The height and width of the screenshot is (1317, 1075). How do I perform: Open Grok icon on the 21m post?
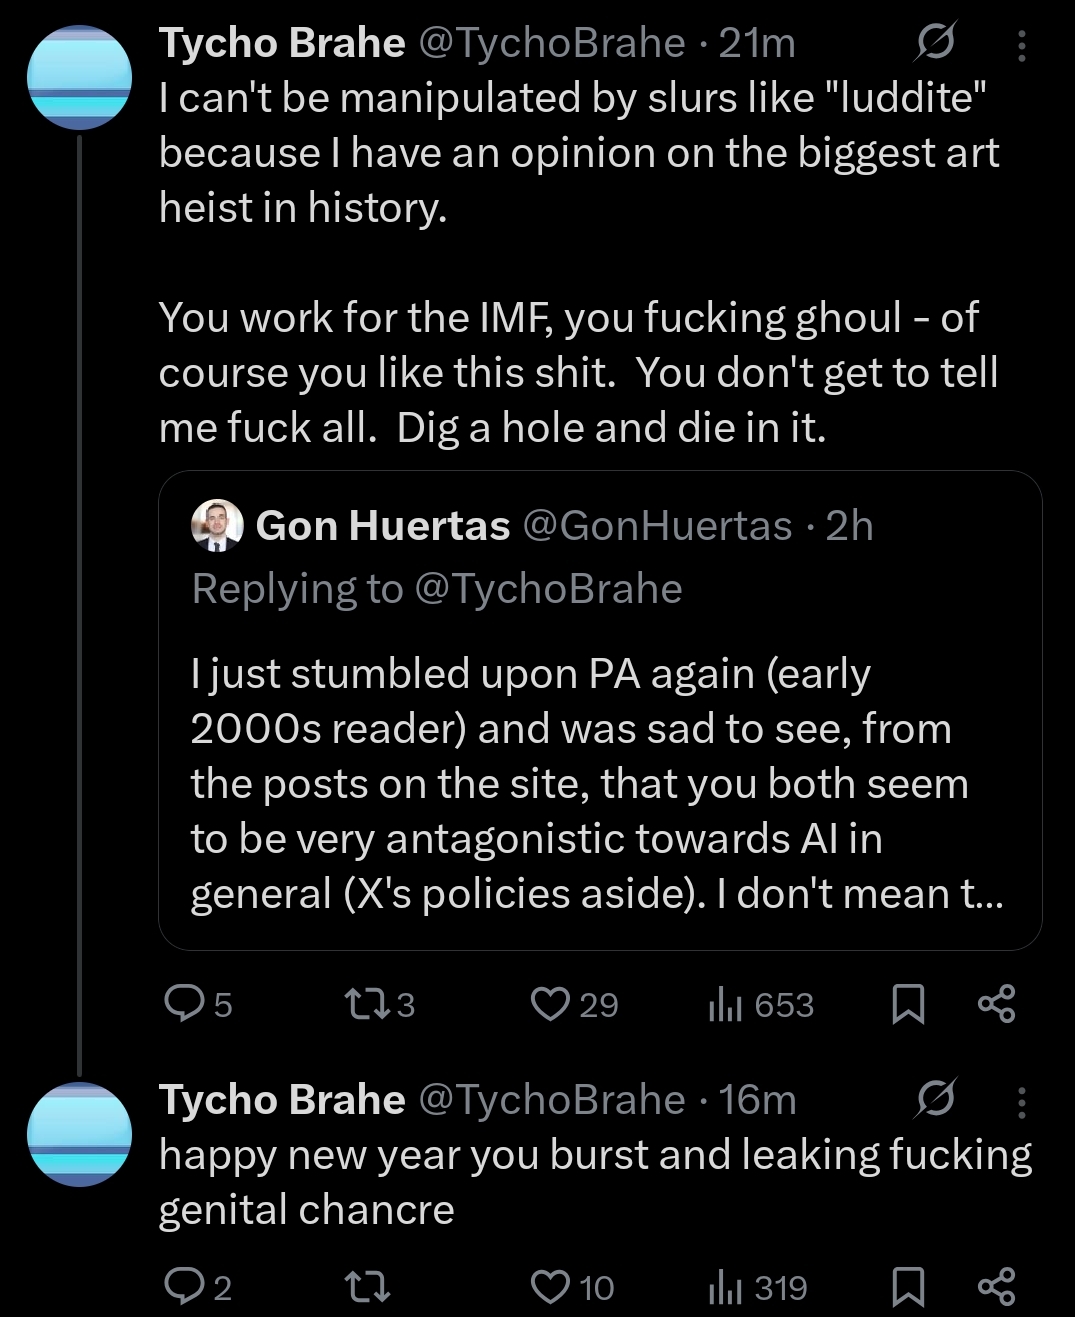pos(935,43)
